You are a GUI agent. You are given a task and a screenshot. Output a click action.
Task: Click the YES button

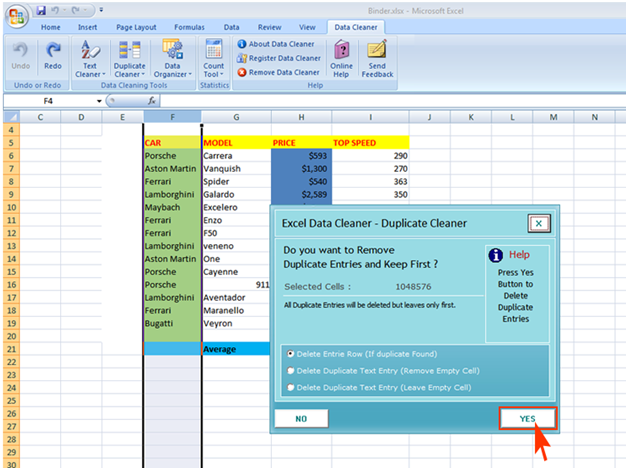pyautogui.click(x=528, y=419)
